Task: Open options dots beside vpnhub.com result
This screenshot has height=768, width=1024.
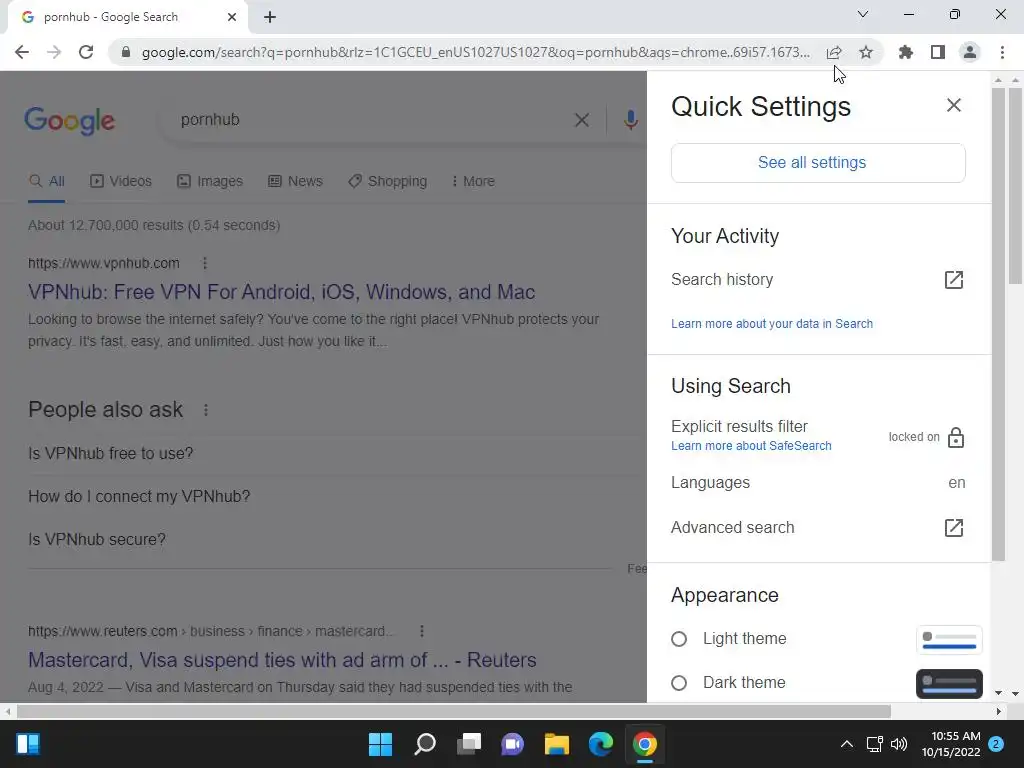Action: [x=204, y=263]
